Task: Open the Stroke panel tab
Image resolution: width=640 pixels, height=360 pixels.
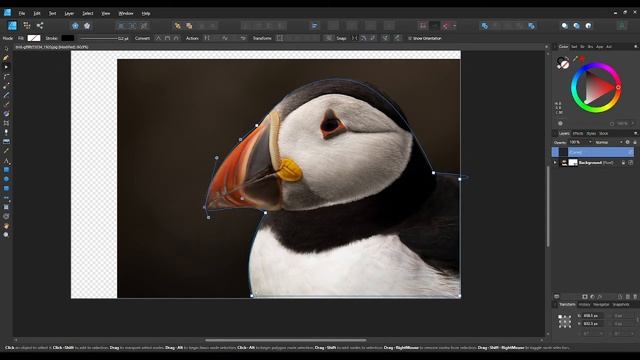Action: point(582,47)
